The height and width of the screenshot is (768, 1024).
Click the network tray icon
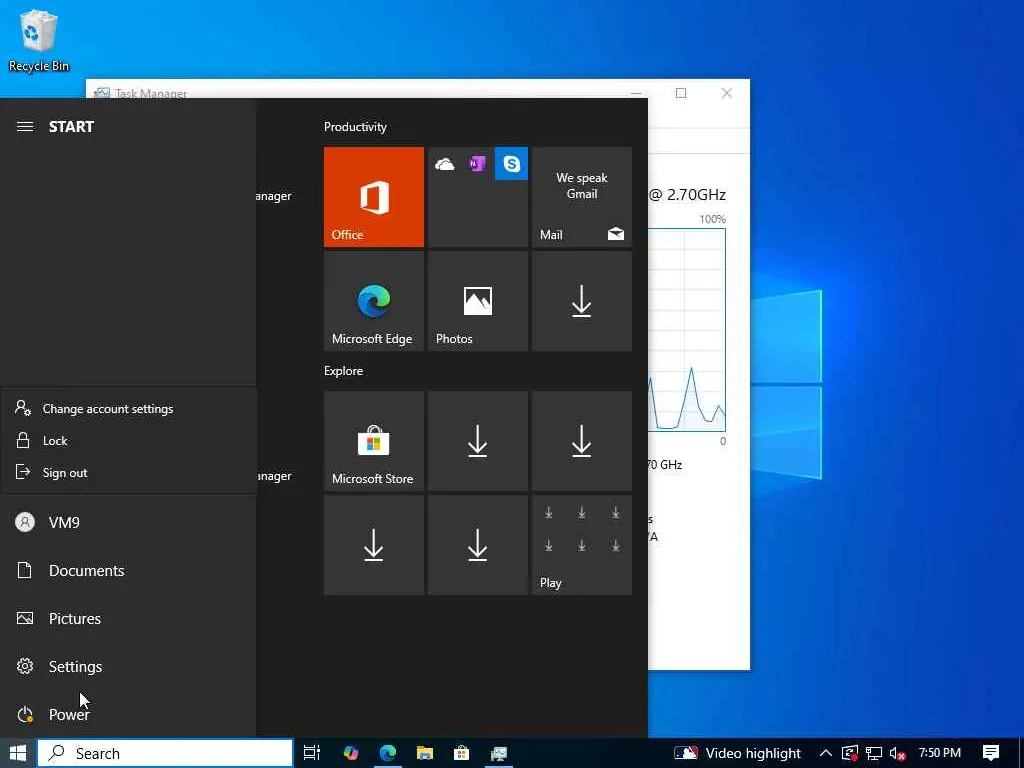[874, 753]
